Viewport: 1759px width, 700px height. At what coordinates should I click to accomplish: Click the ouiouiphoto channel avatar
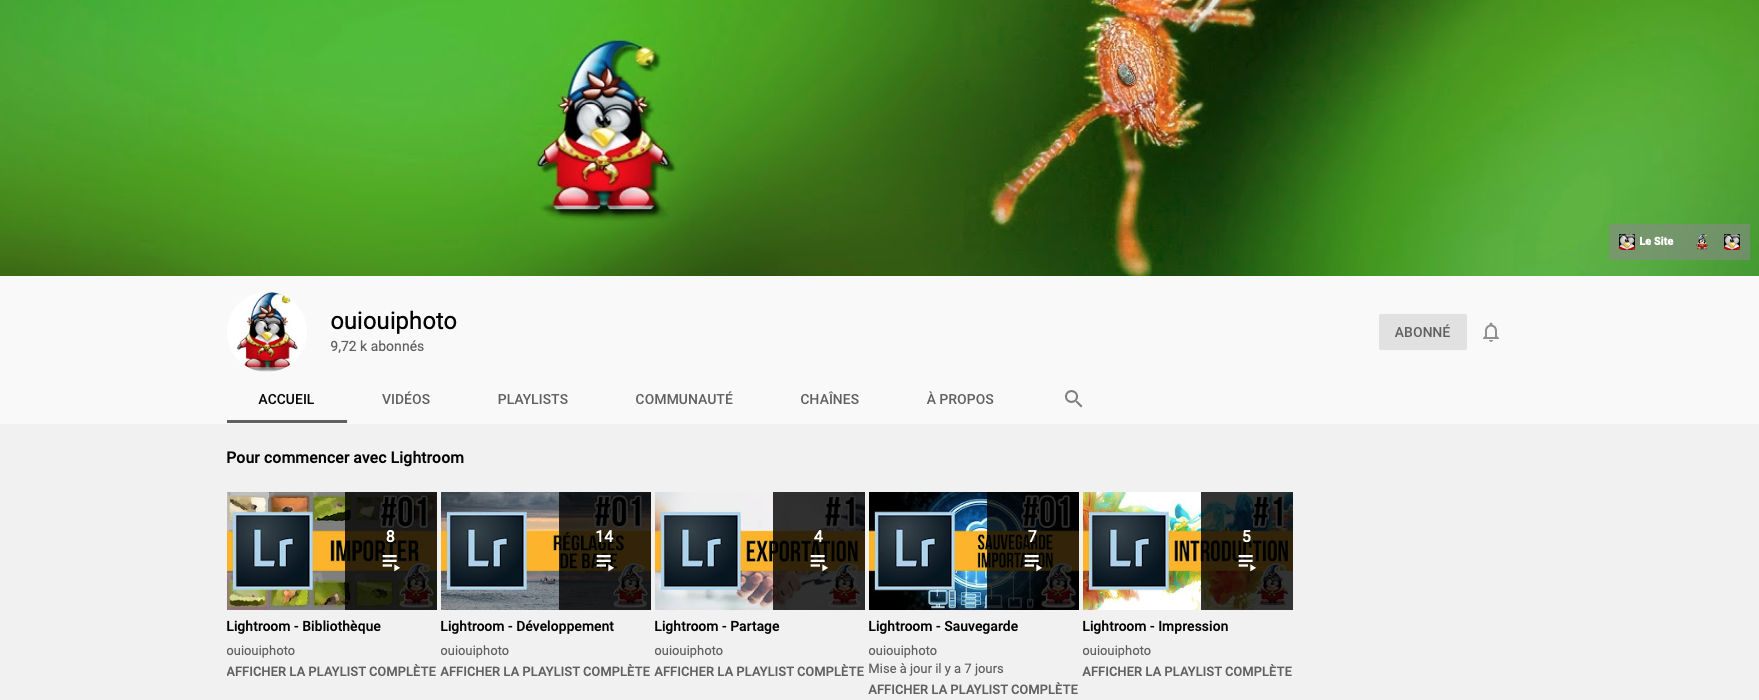pos(267,332)
